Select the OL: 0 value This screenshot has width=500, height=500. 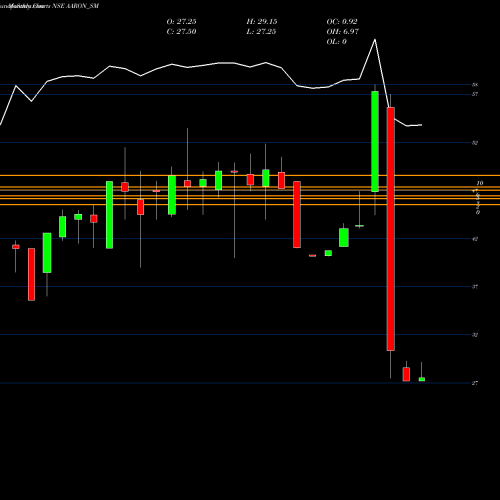[336, 42]
